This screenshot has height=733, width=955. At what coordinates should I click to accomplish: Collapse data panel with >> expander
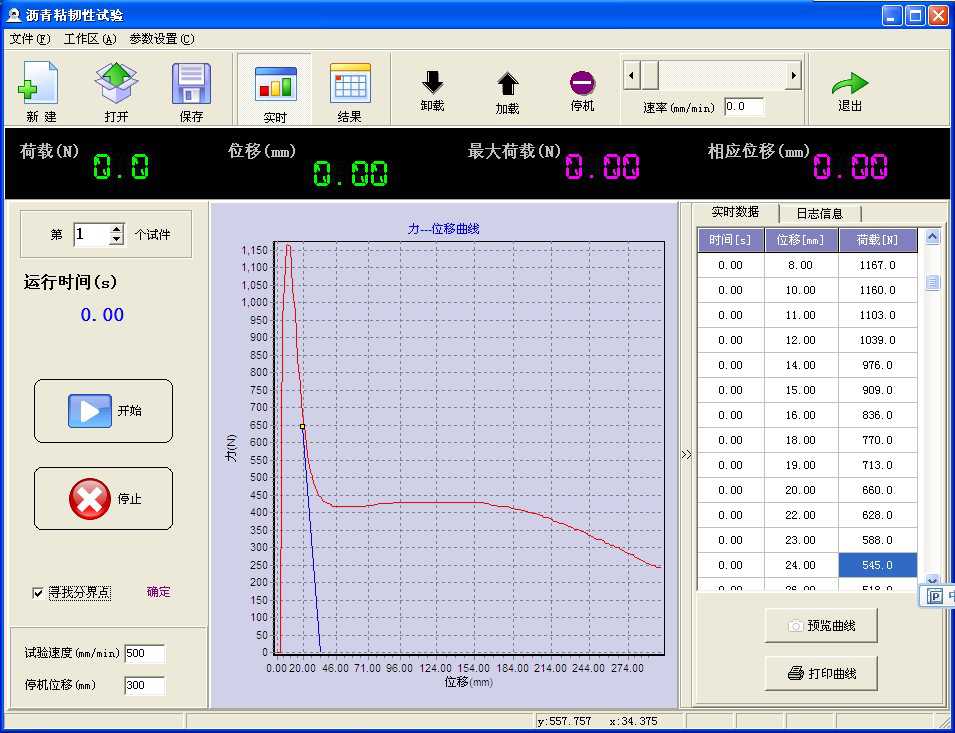(x=686, y=454)
